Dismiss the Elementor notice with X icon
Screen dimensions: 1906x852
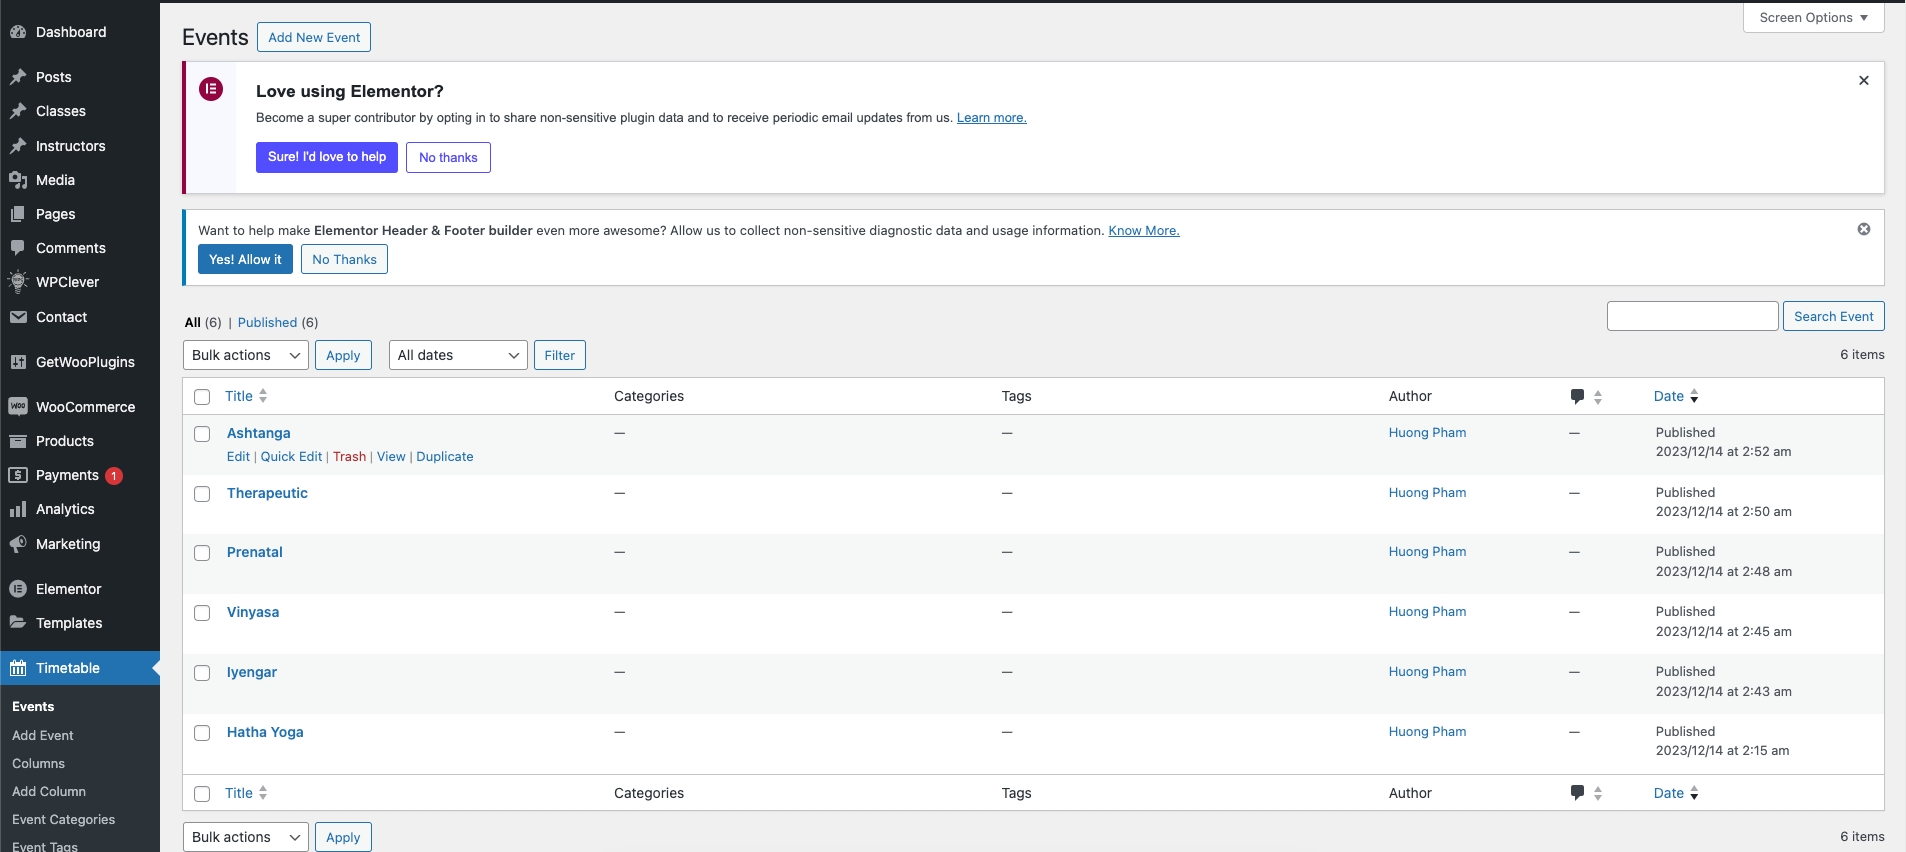pos(1863,80)
